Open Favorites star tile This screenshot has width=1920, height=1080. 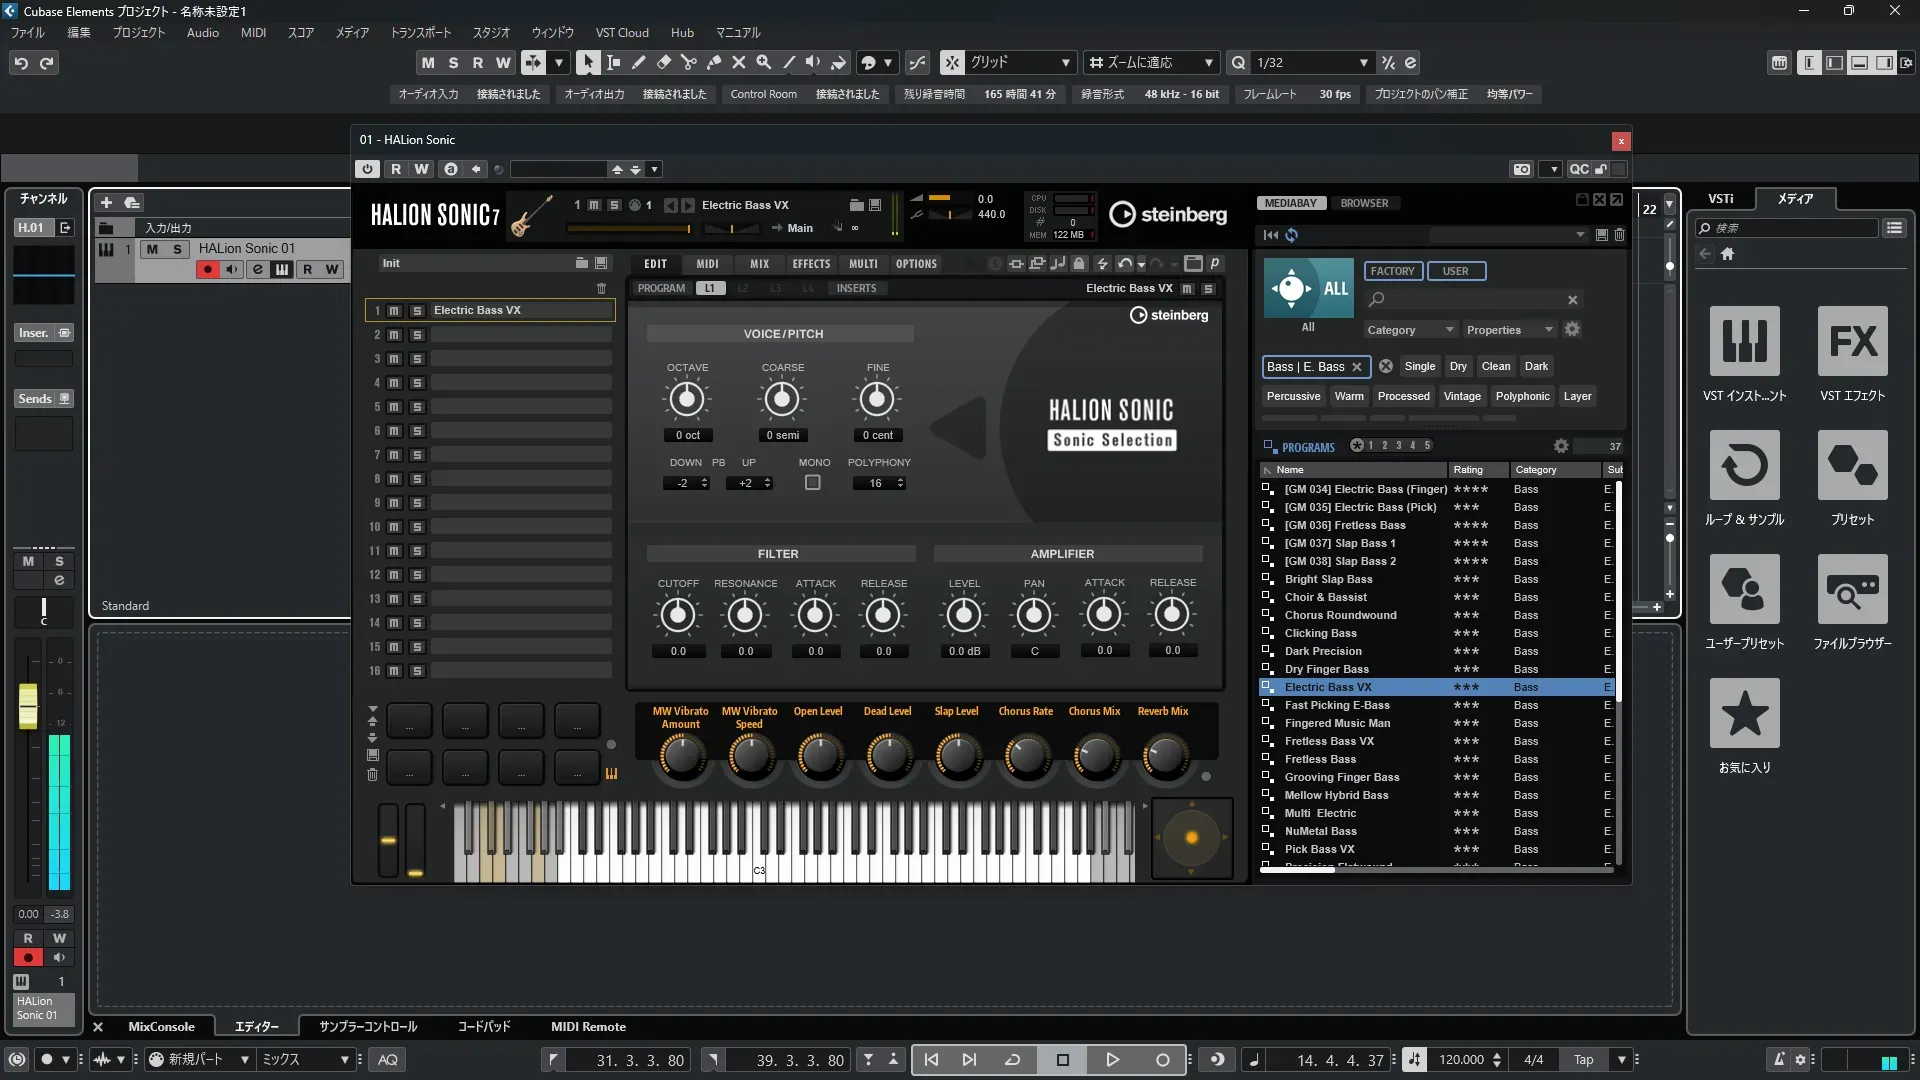click(x=1744, y=714)
